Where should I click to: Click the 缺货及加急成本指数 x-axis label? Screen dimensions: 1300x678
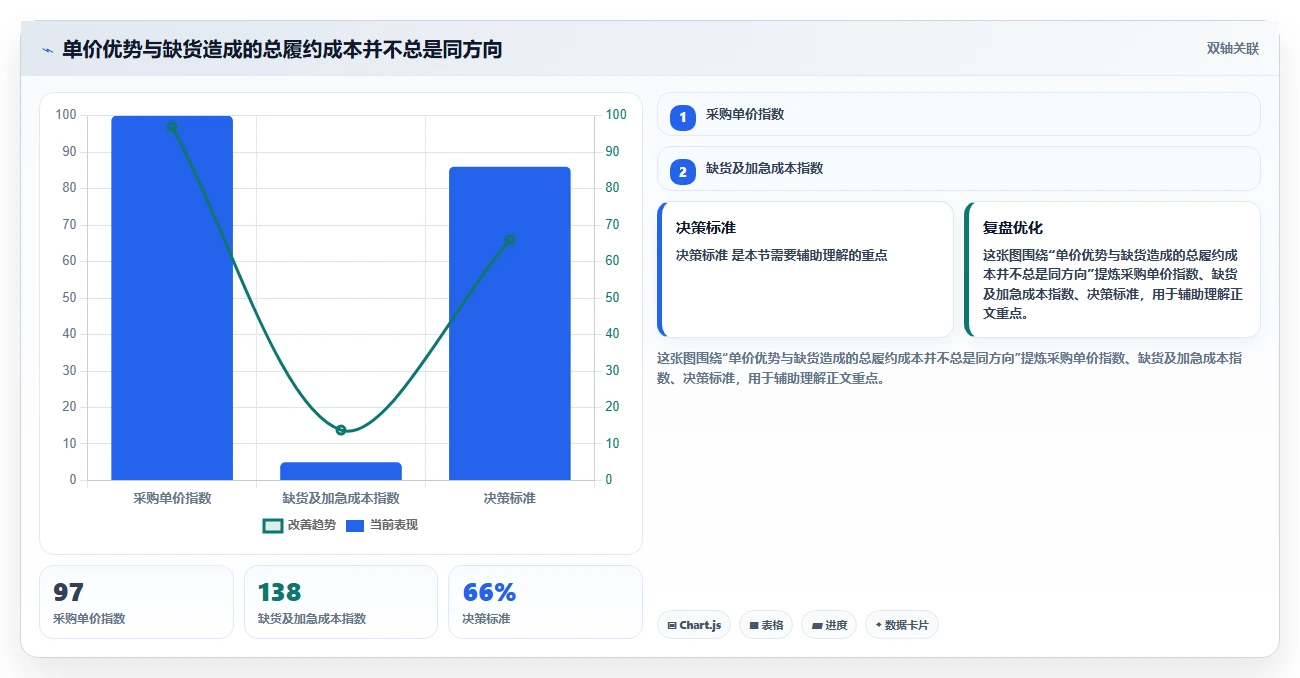pos(341,498)
